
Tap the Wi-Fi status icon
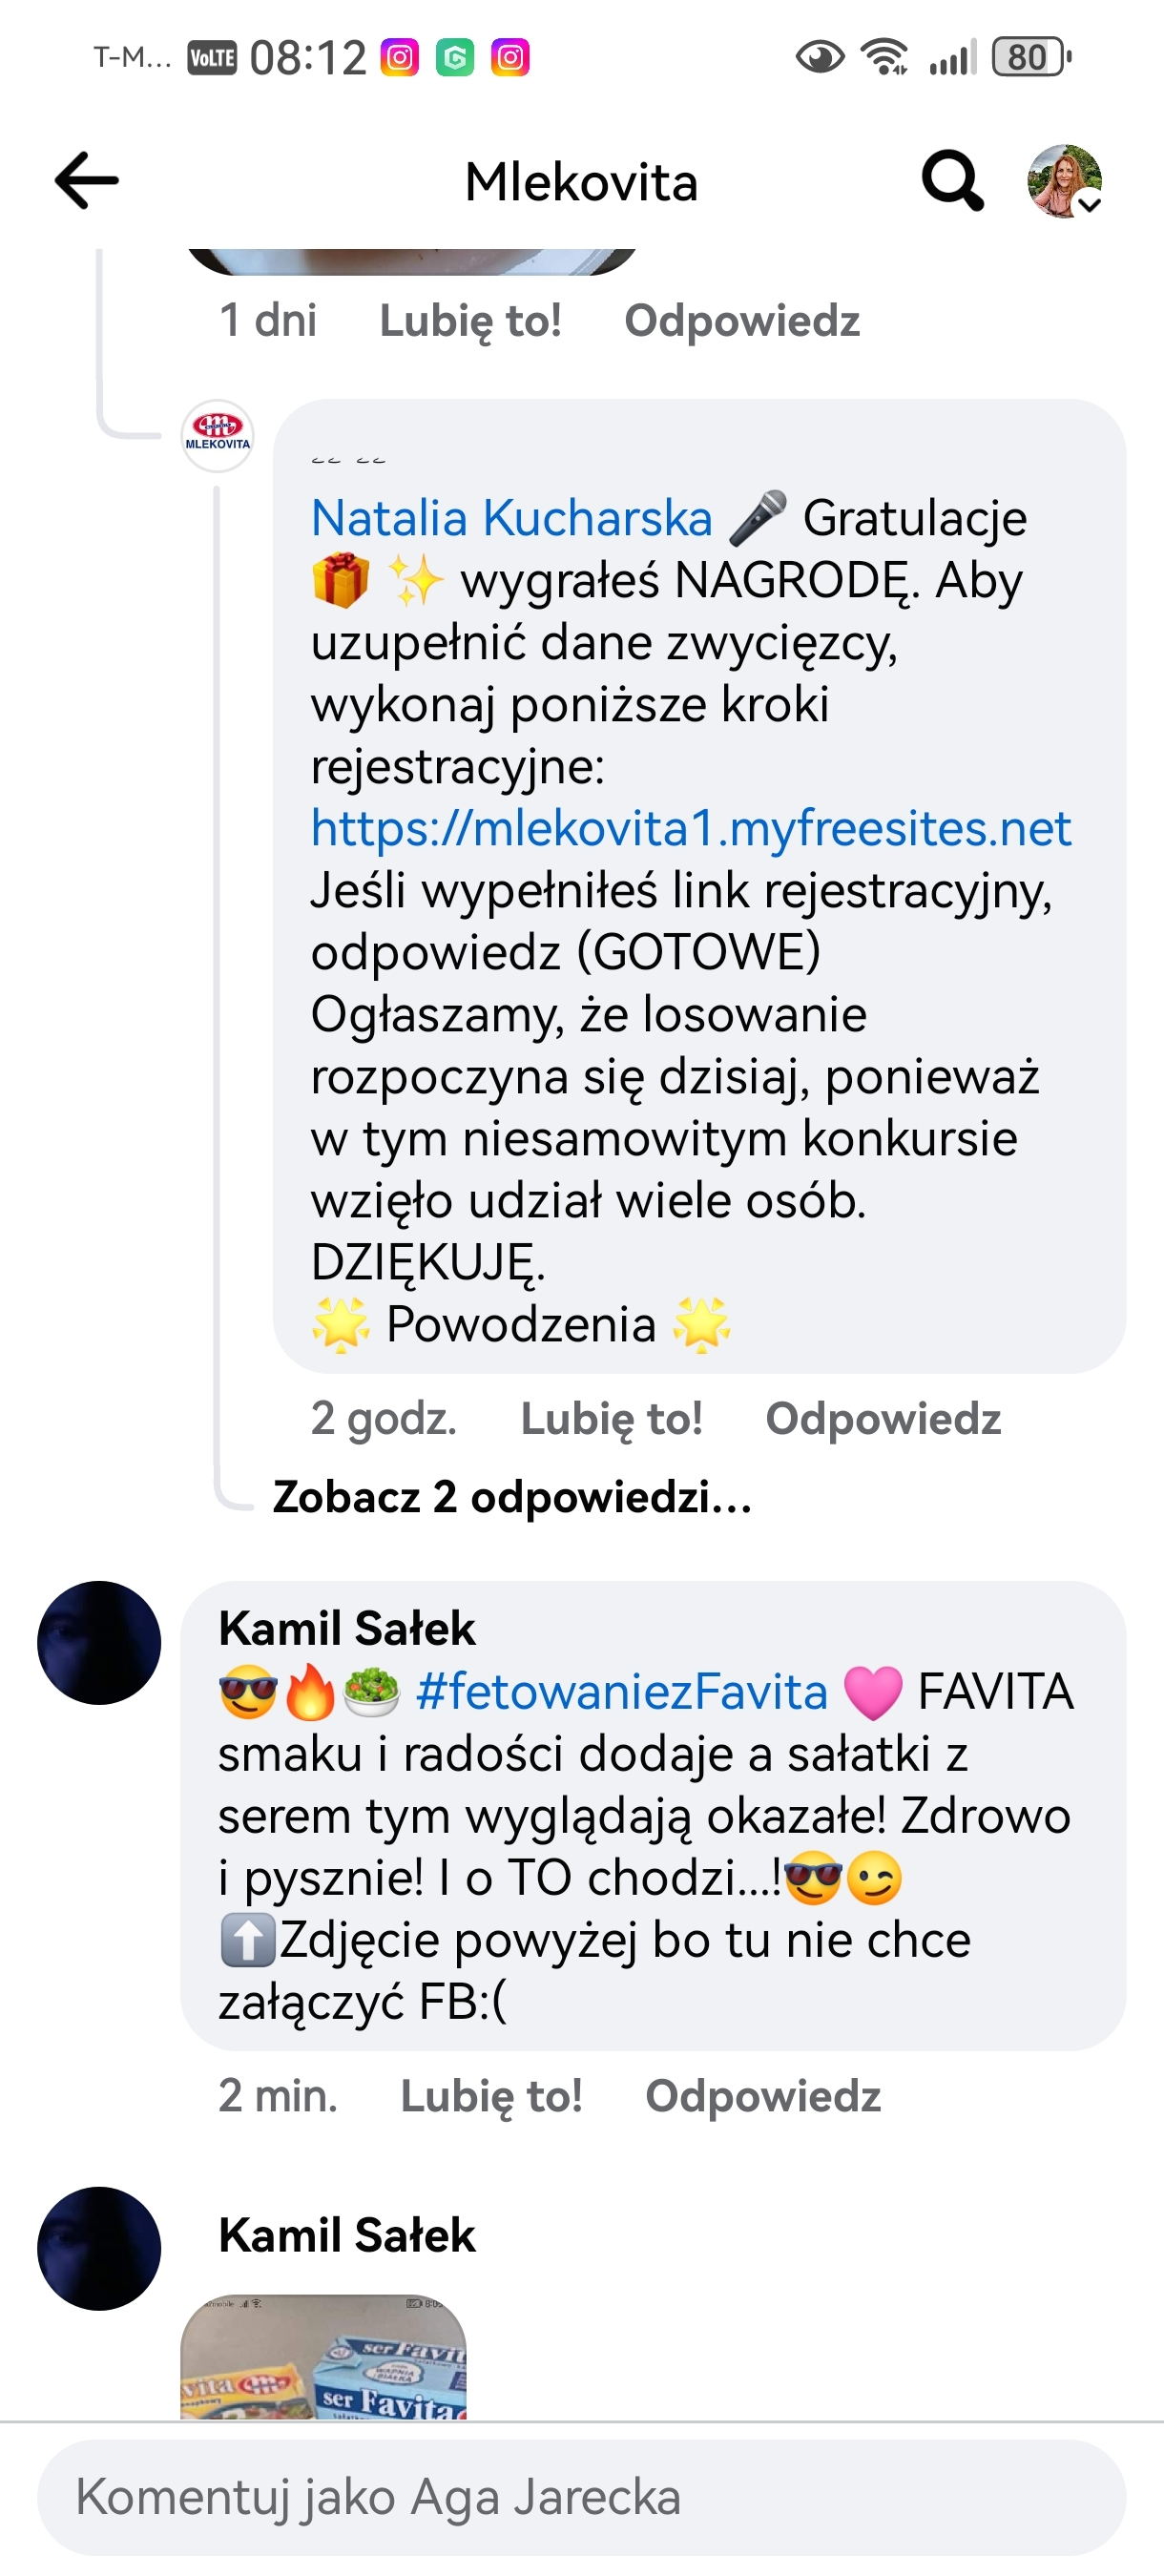[x=885, y=58]
